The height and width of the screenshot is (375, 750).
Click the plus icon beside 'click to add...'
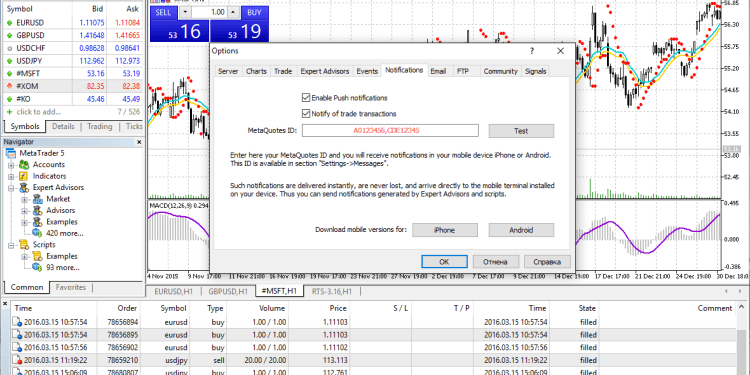click(10, 112)
